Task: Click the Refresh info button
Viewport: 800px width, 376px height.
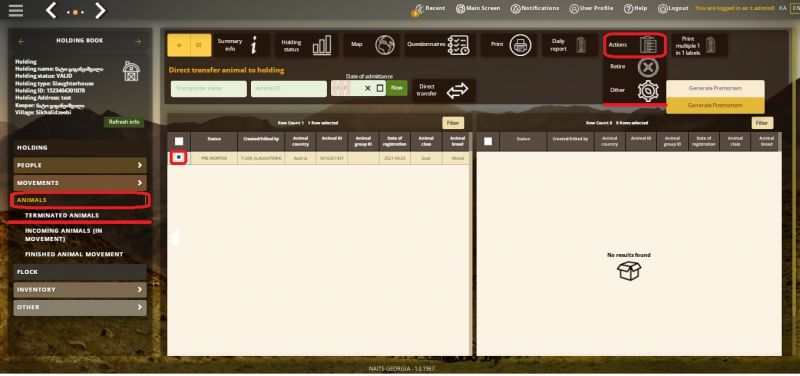Action: click(124, 122)
